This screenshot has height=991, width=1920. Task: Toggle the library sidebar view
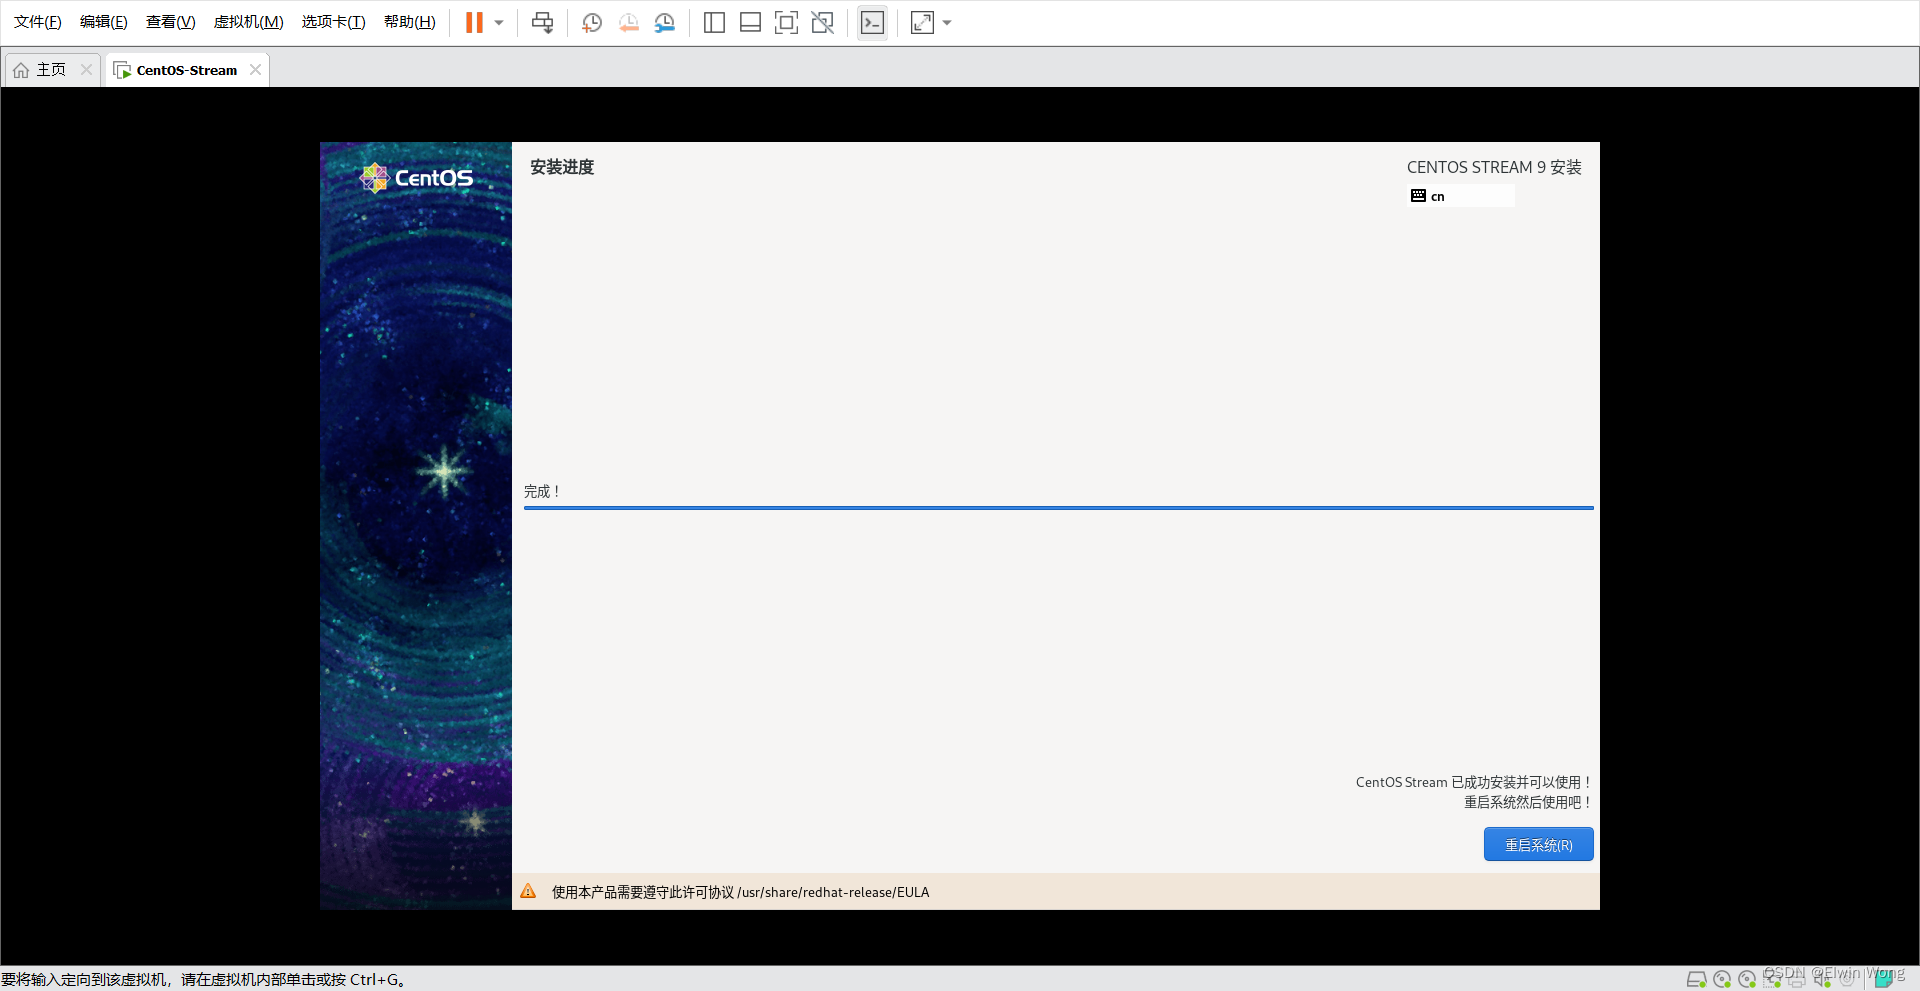click(714, 22)
